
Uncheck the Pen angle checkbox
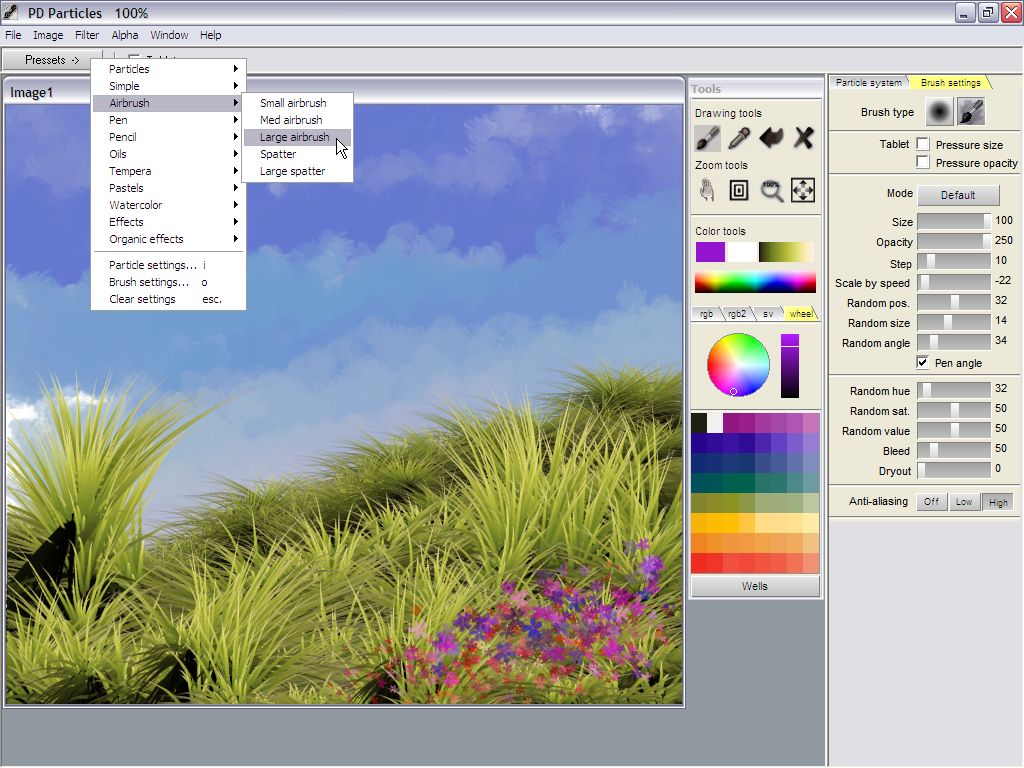923,363
